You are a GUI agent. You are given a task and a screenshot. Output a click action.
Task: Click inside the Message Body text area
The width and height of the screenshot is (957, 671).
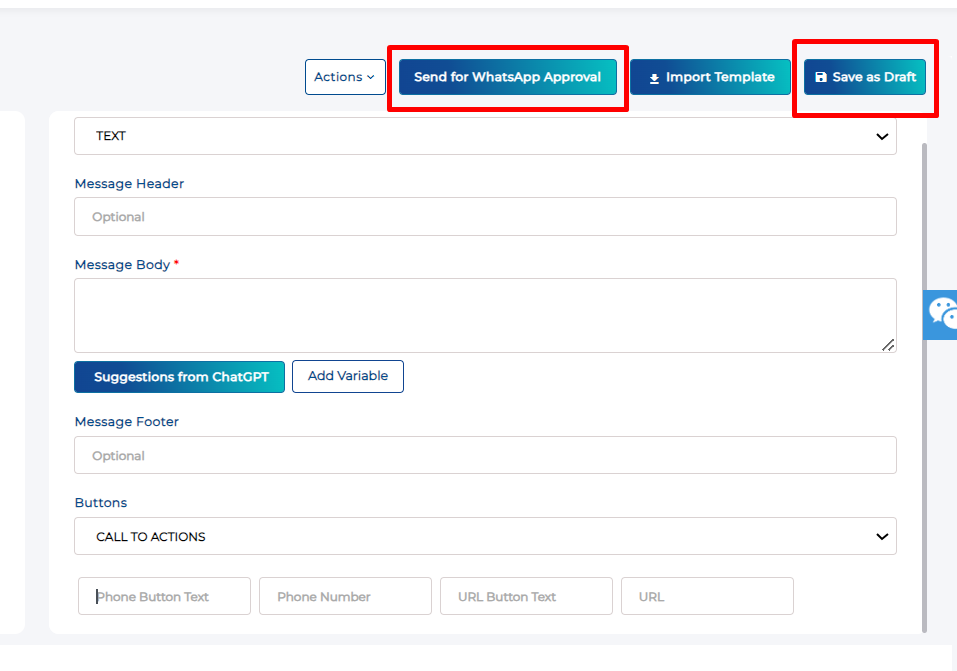(x=485, y=316)
